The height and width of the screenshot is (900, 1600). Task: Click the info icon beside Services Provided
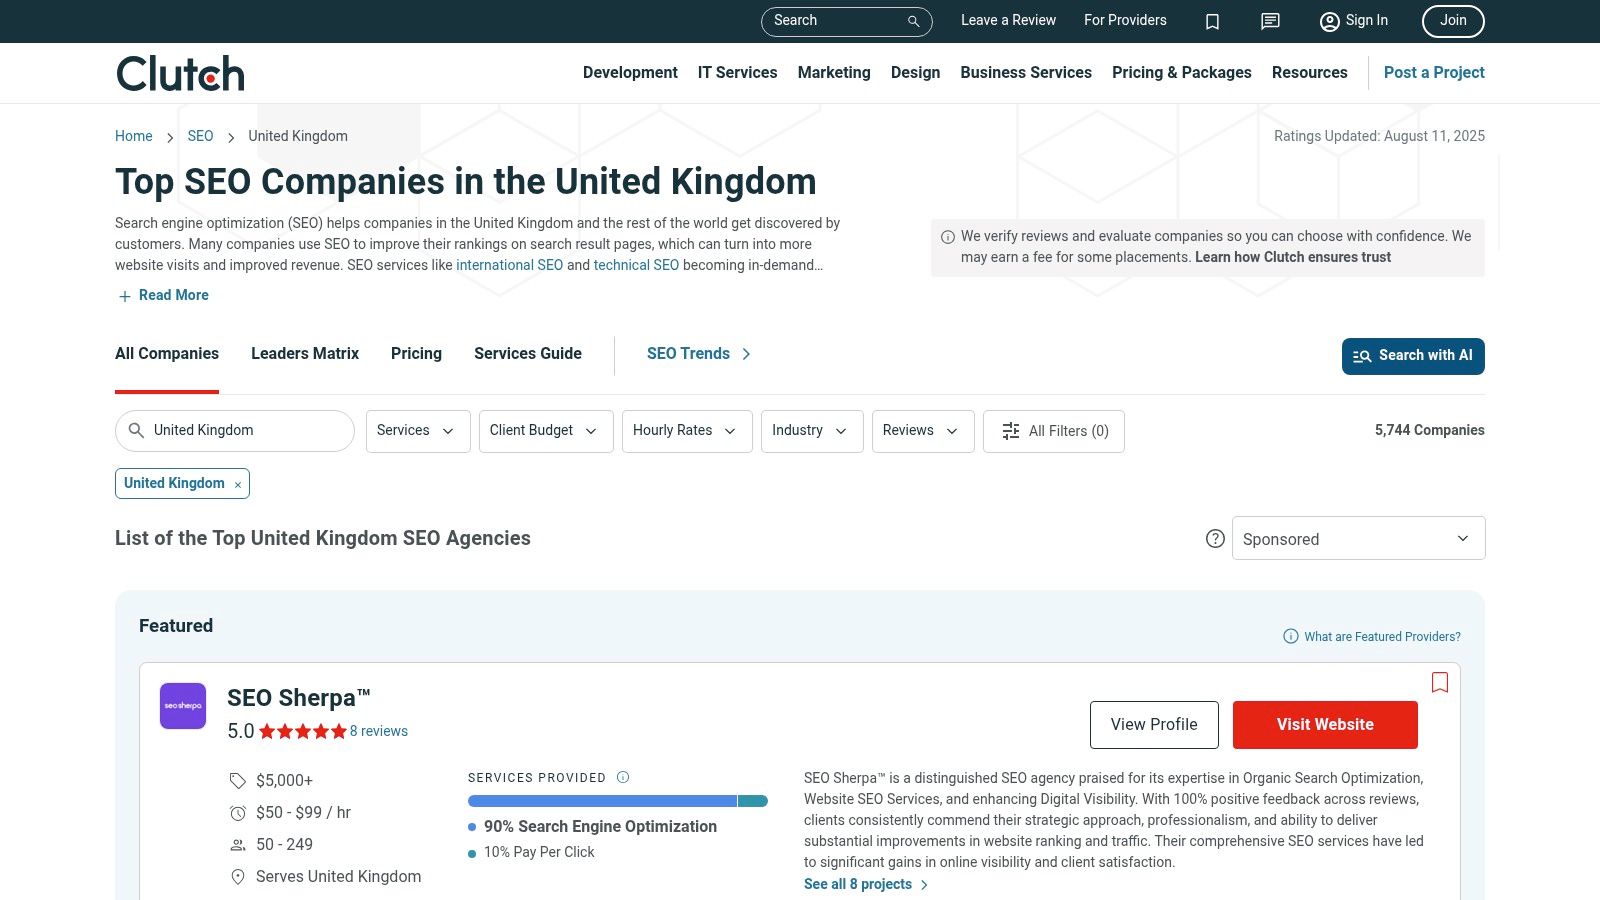coord(622,777)
